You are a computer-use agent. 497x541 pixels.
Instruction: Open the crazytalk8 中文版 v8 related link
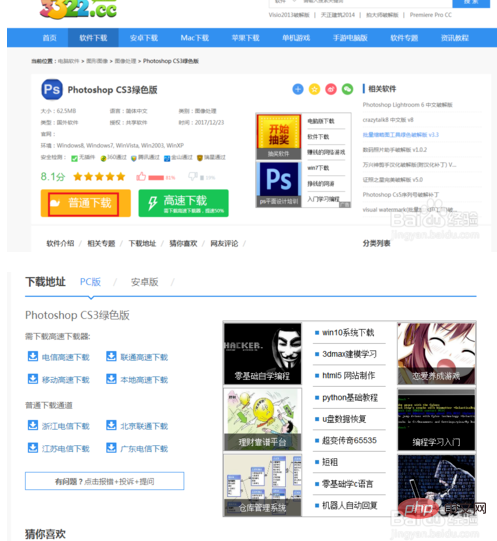tap(388, 120)
